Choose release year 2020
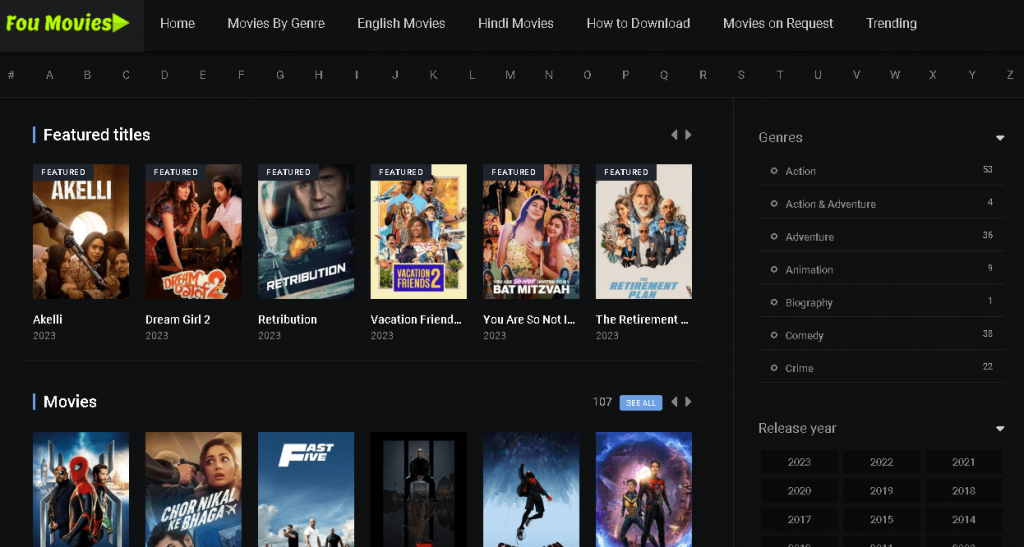The height and width of the screenshot is (547, 1024). (x=799, y=491)
